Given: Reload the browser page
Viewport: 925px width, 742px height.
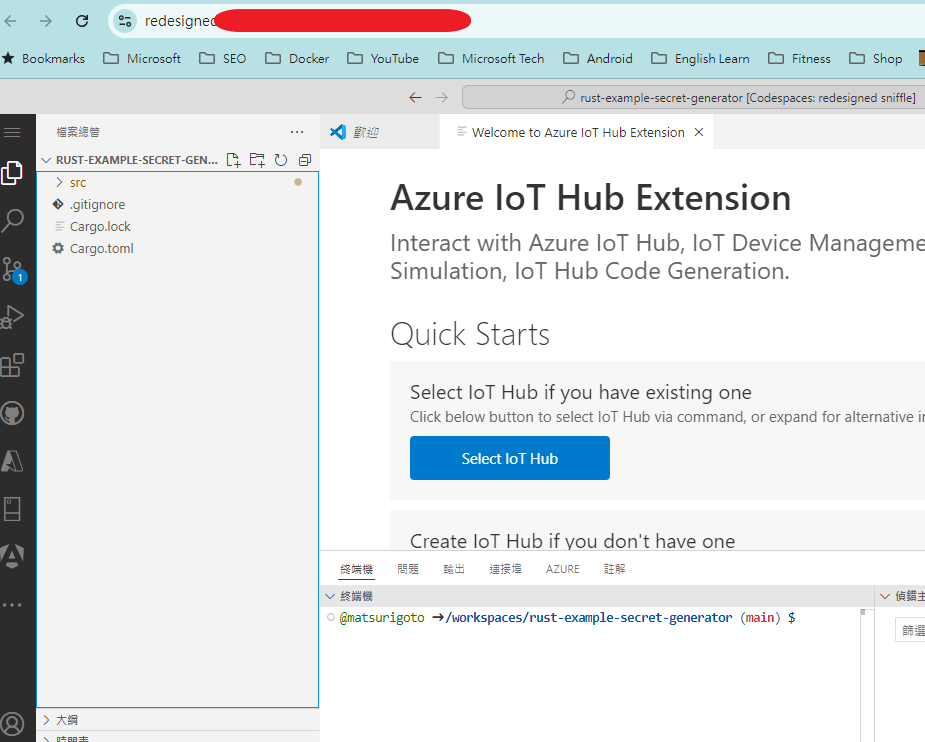Looking at the screenshot, I should coord(82,21).
